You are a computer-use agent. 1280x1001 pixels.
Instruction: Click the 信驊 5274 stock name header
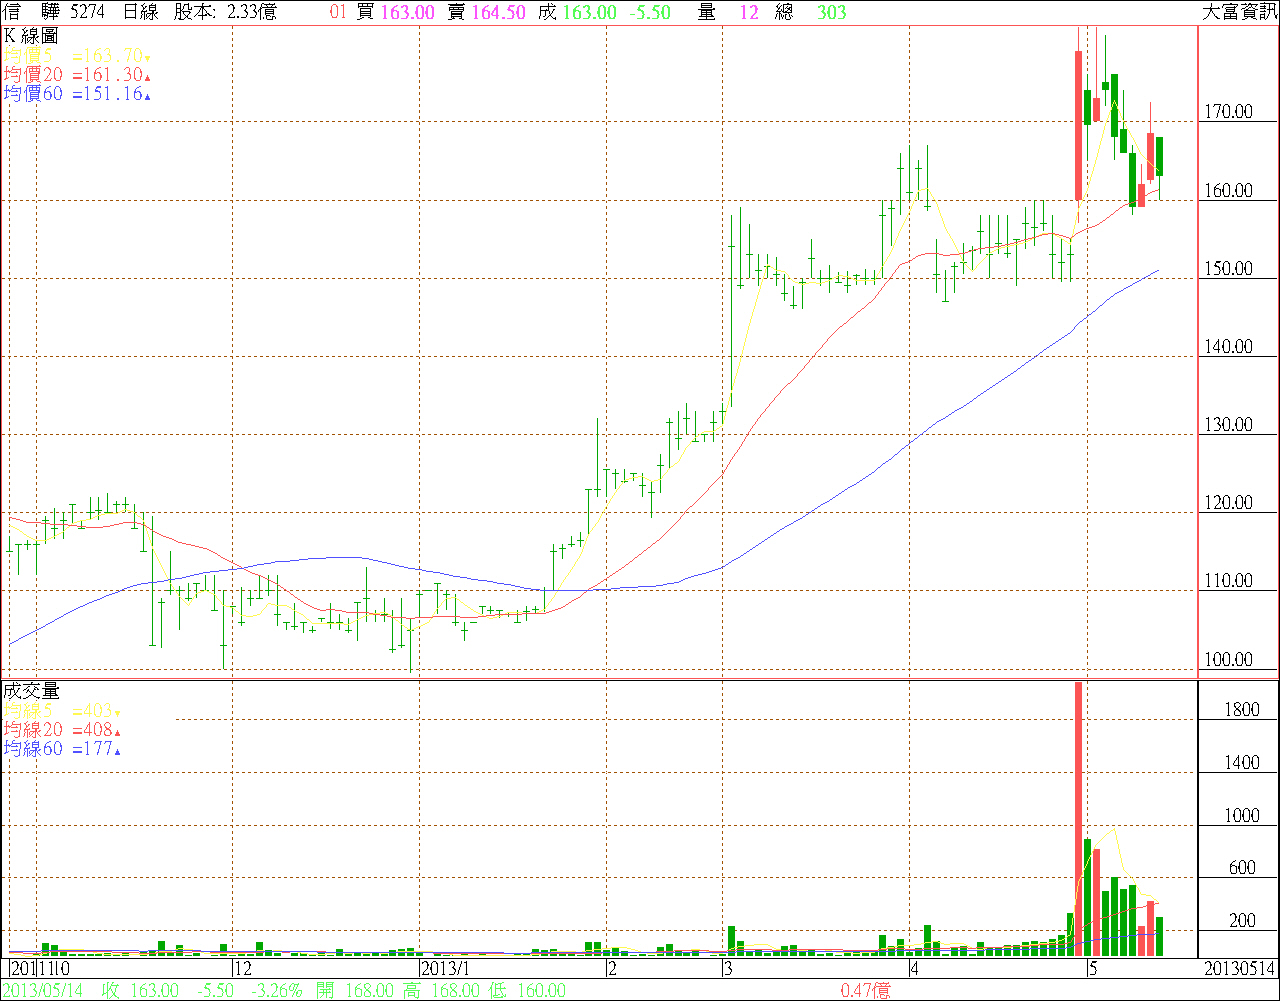tap(54, 12)
